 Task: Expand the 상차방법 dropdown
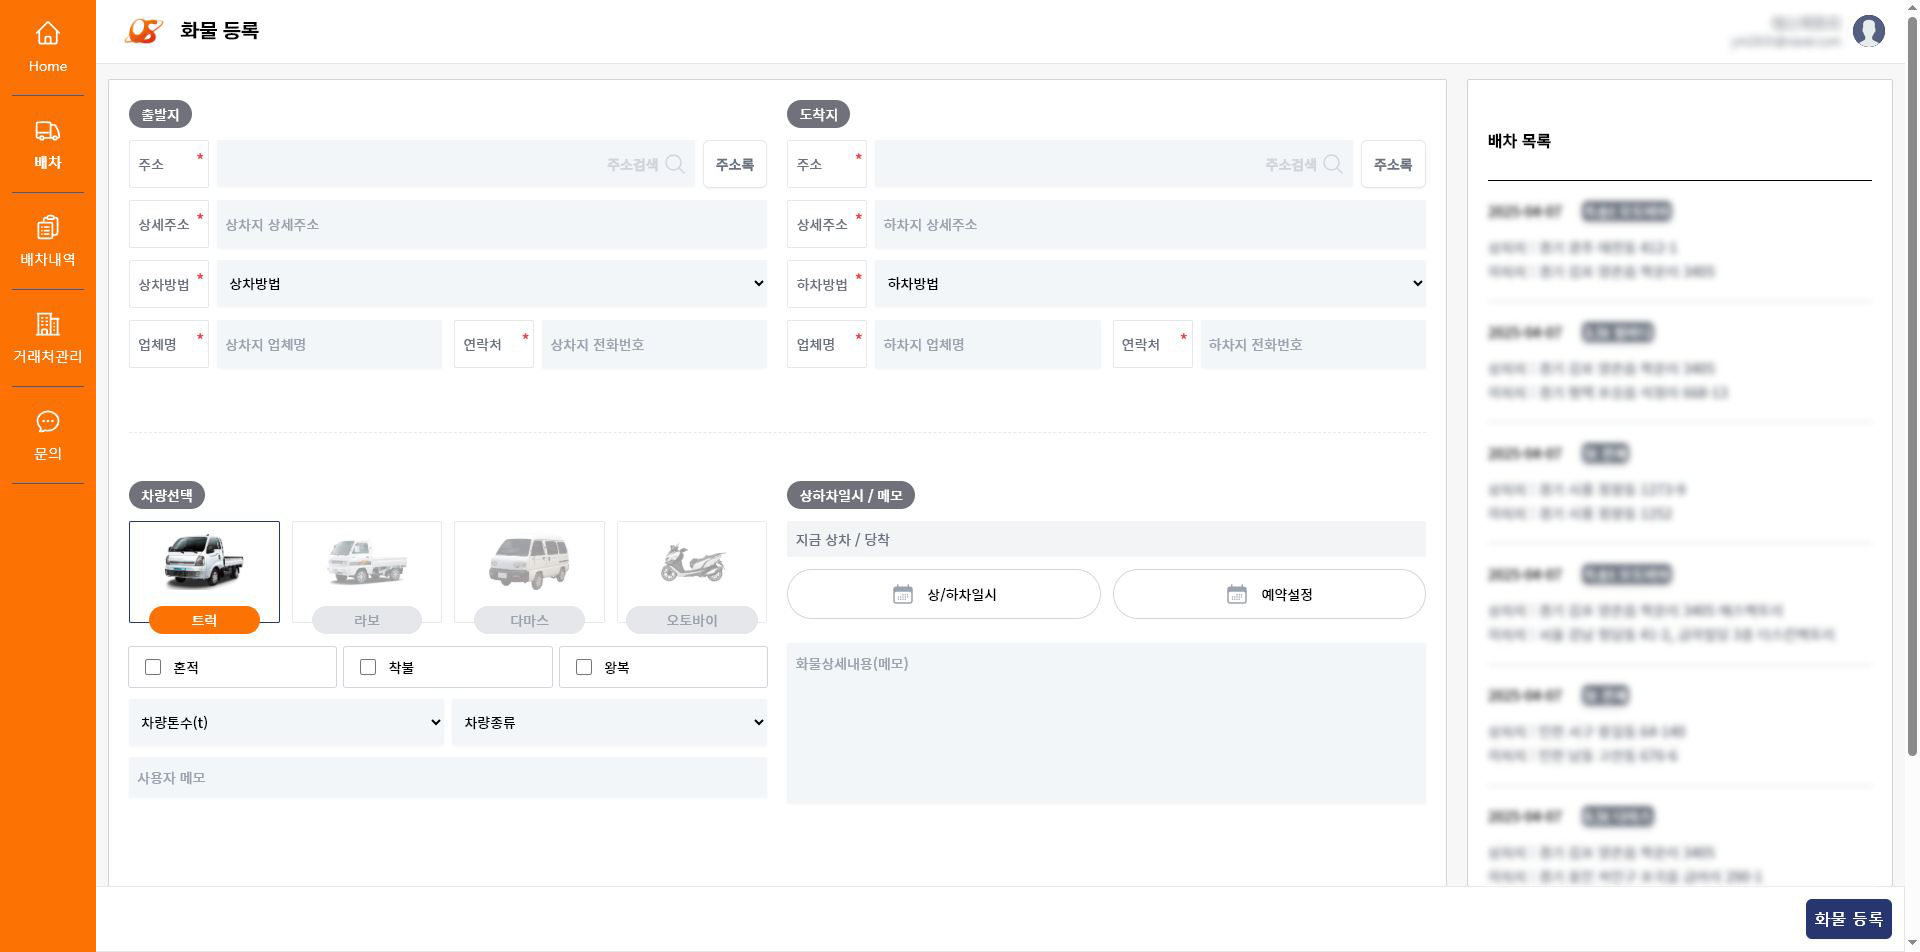point(492,284)
